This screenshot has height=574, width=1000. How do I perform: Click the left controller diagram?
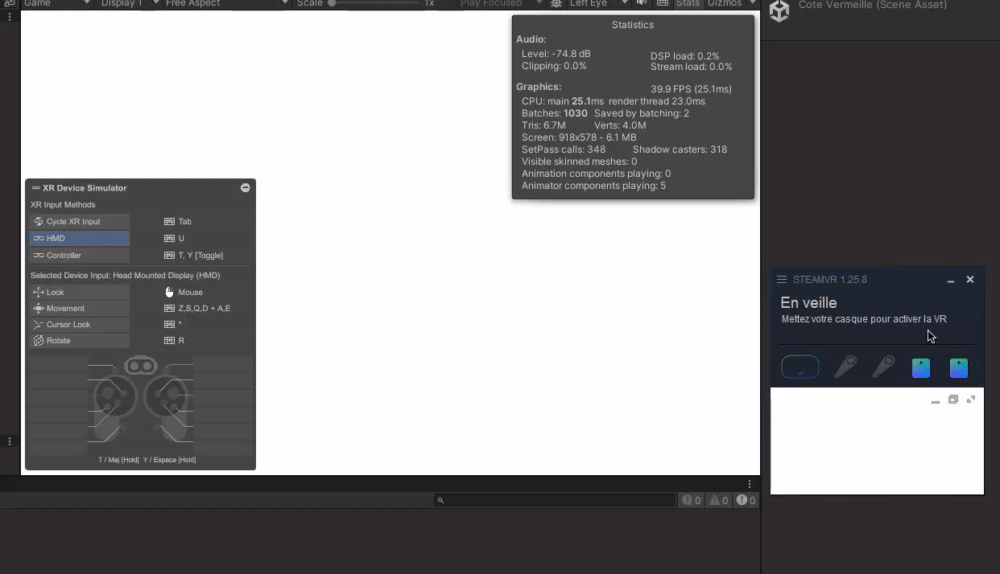click(x=113, y=406)
